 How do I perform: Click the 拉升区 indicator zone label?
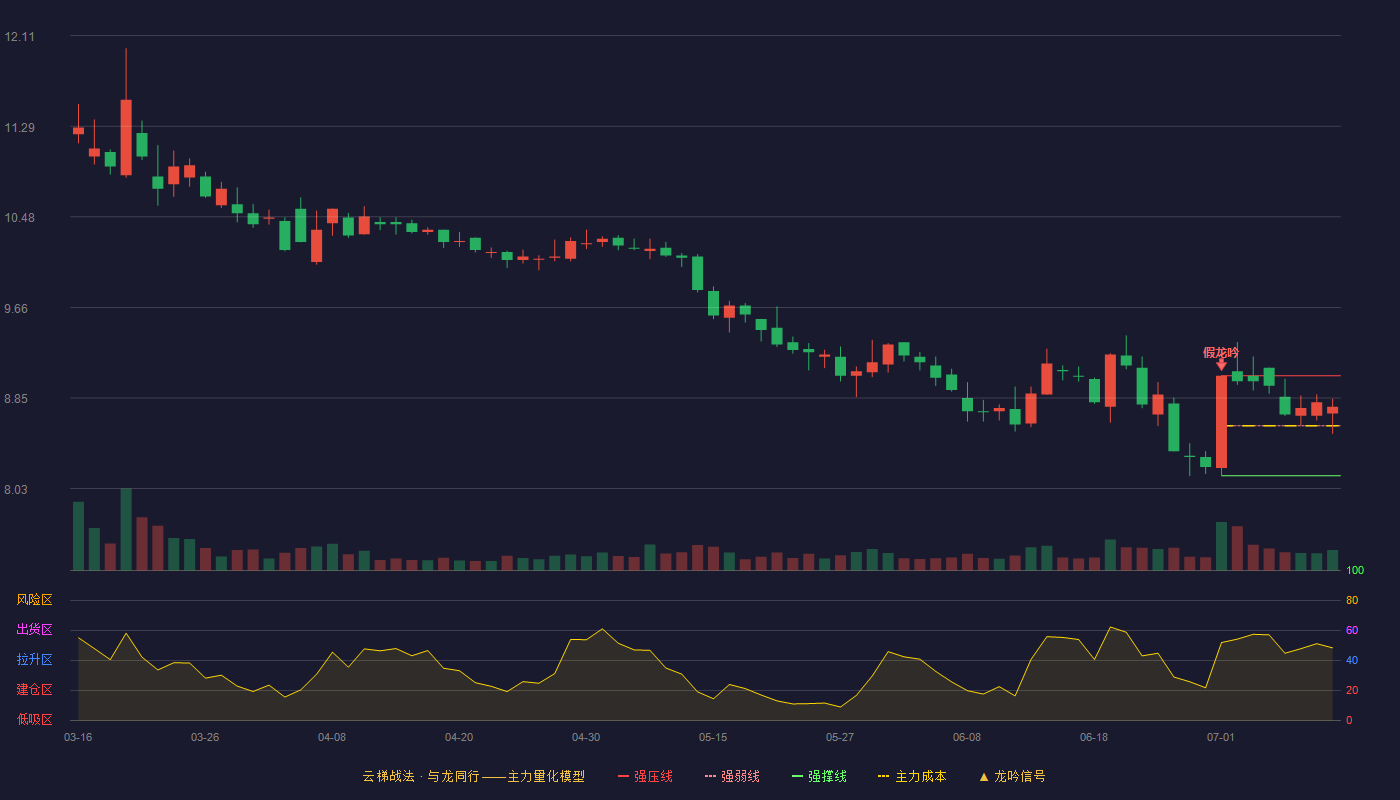point(34,660)
